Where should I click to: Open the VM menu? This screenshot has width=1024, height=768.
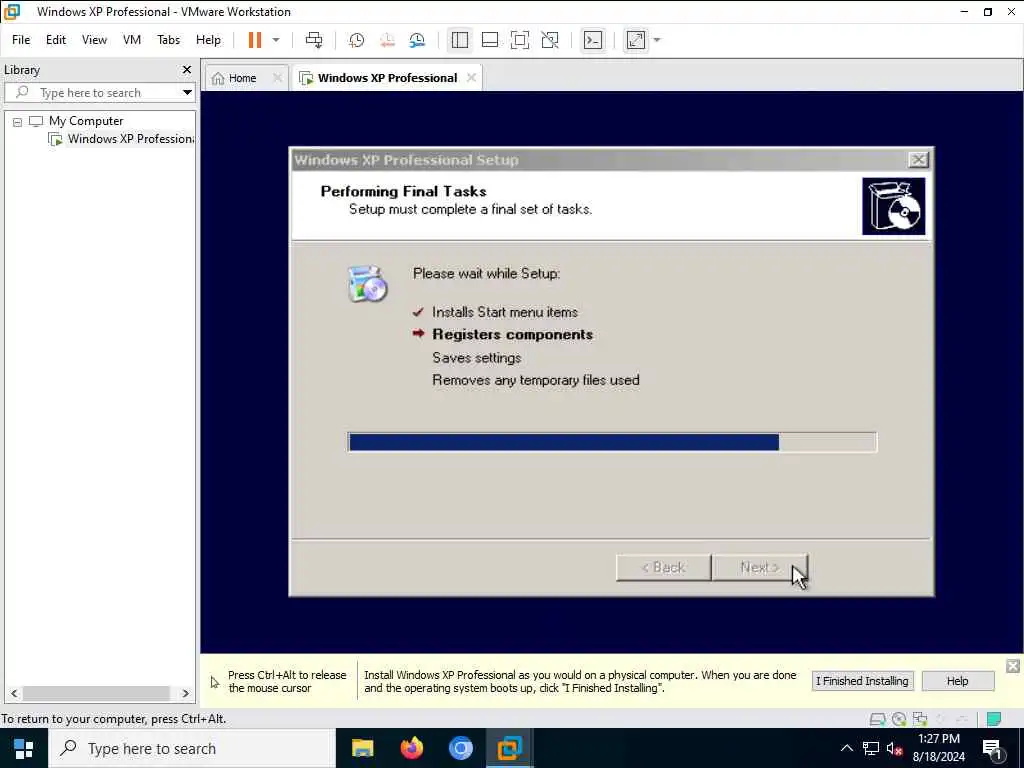(x=132, y=40)
